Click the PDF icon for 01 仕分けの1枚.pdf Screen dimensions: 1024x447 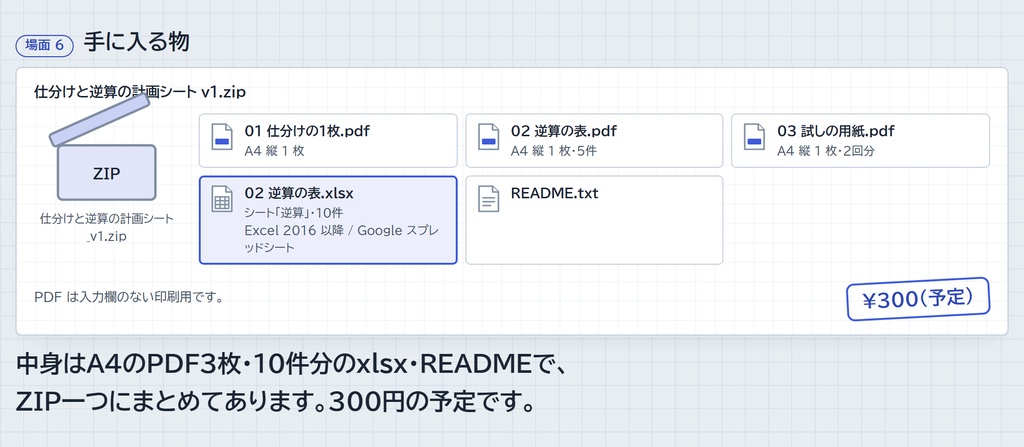pyautogui.click(x=222, y=138)
